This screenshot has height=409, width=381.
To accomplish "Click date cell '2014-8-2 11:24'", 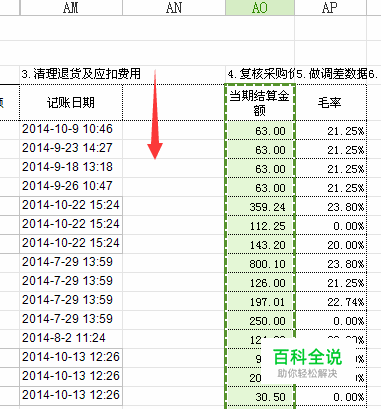I will [x=71, y=338].
